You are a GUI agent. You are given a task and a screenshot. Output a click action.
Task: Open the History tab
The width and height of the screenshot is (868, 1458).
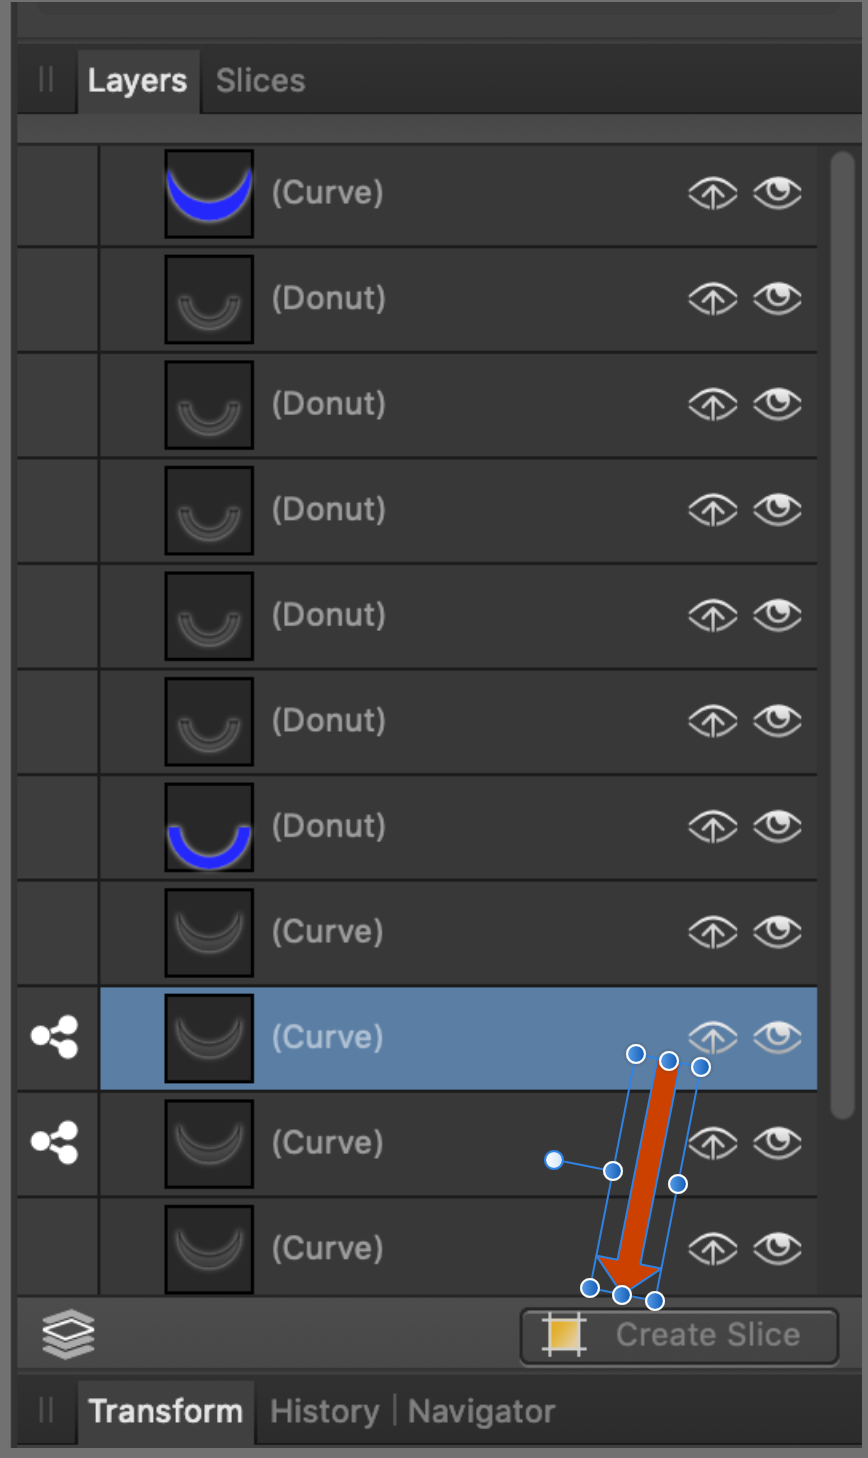[325, 1411]
